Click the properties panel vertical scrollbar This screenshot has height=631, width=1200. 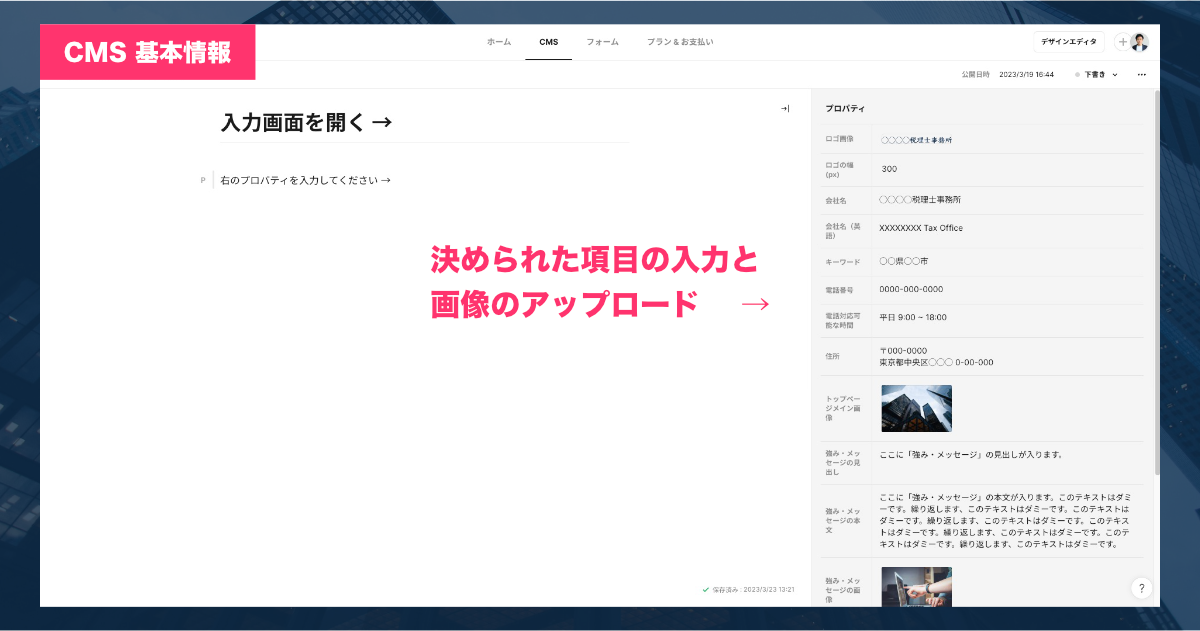click(x=1156, y=282)
